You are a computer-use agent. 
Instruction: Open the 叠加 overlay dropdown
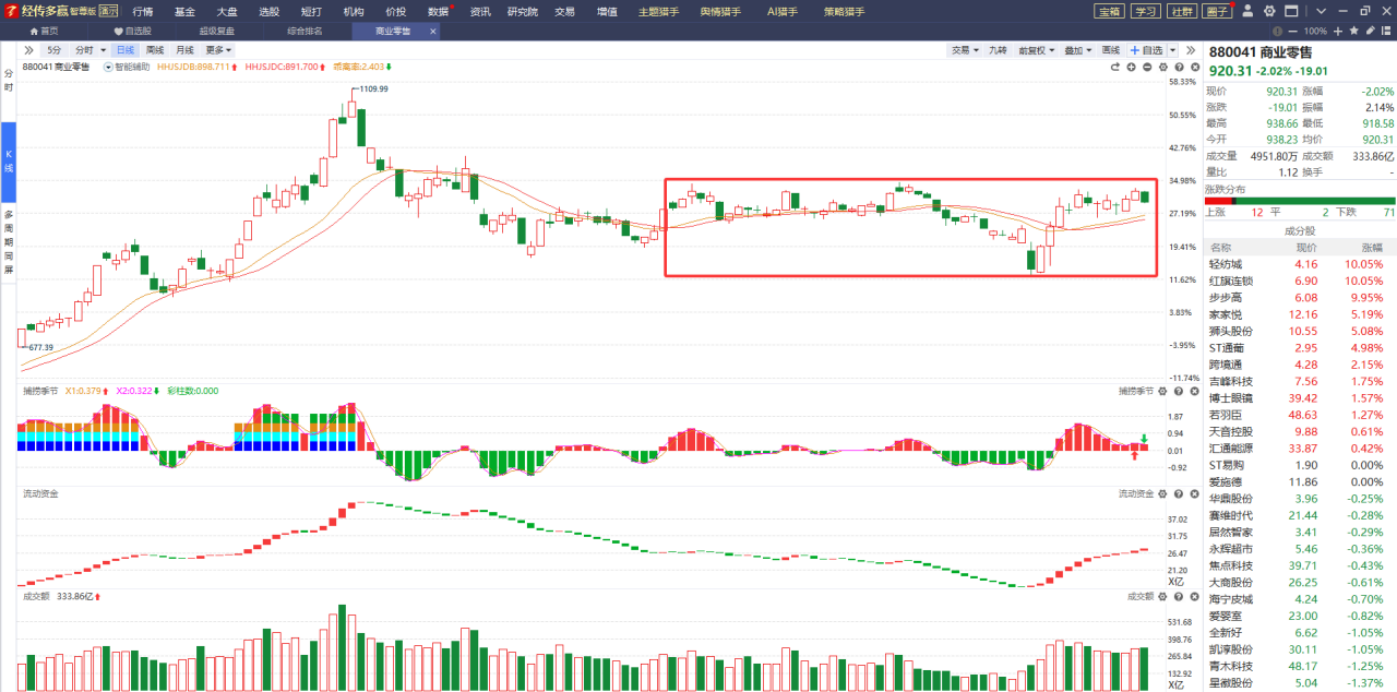pos(1077,50)
